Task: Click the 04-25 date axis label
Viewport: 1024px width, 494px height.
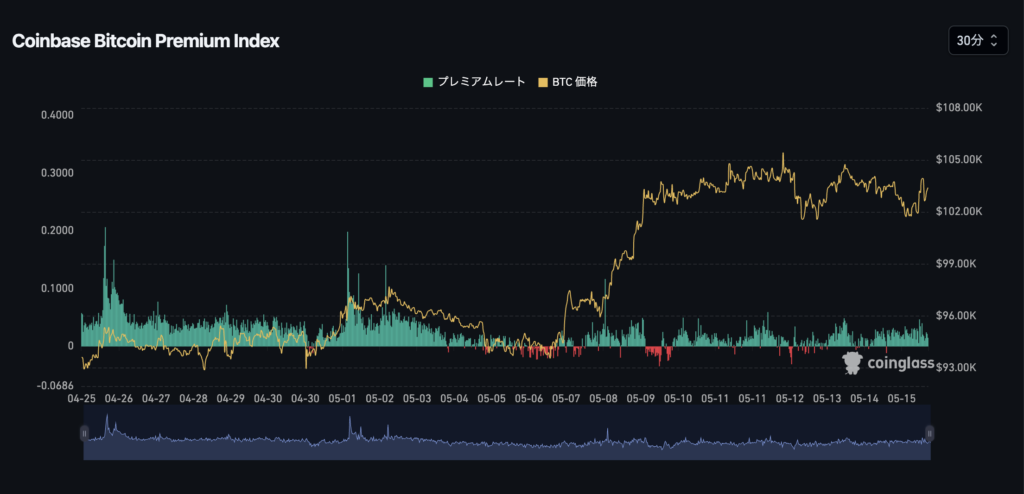Action: click(x=81, y=398)
